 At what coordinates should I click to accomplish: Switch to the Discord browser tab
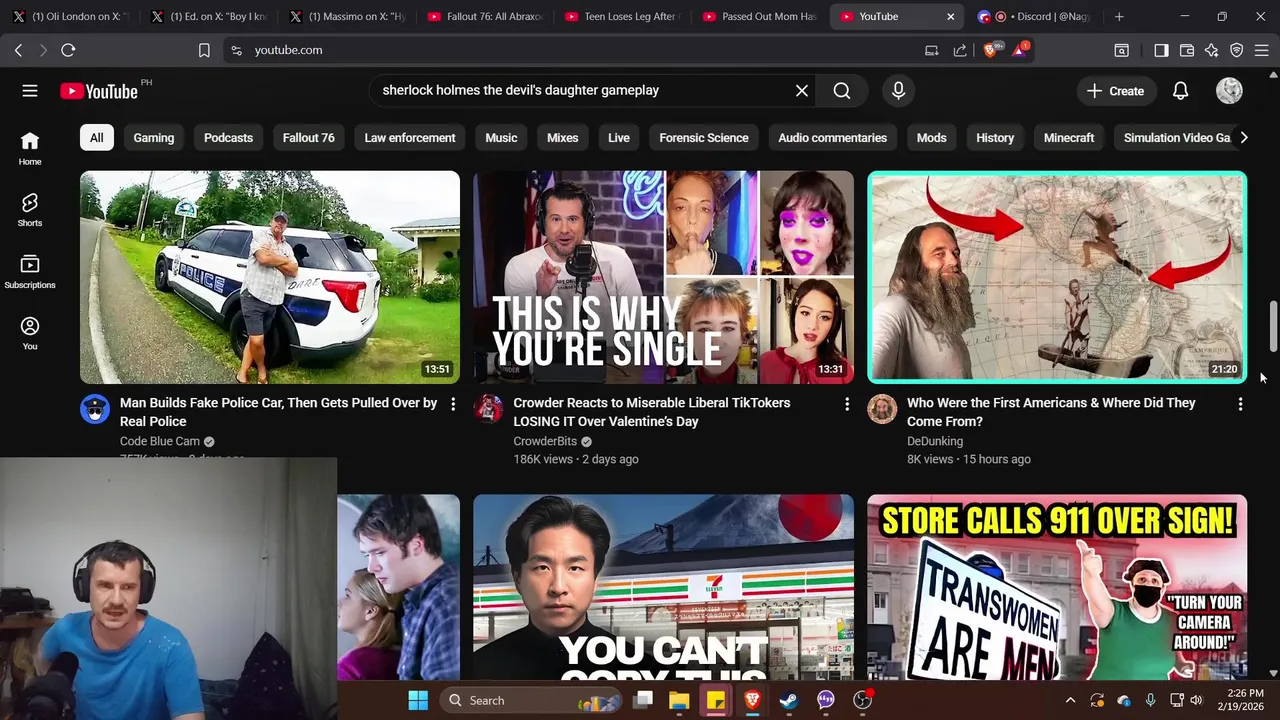tap(1036, 17)
